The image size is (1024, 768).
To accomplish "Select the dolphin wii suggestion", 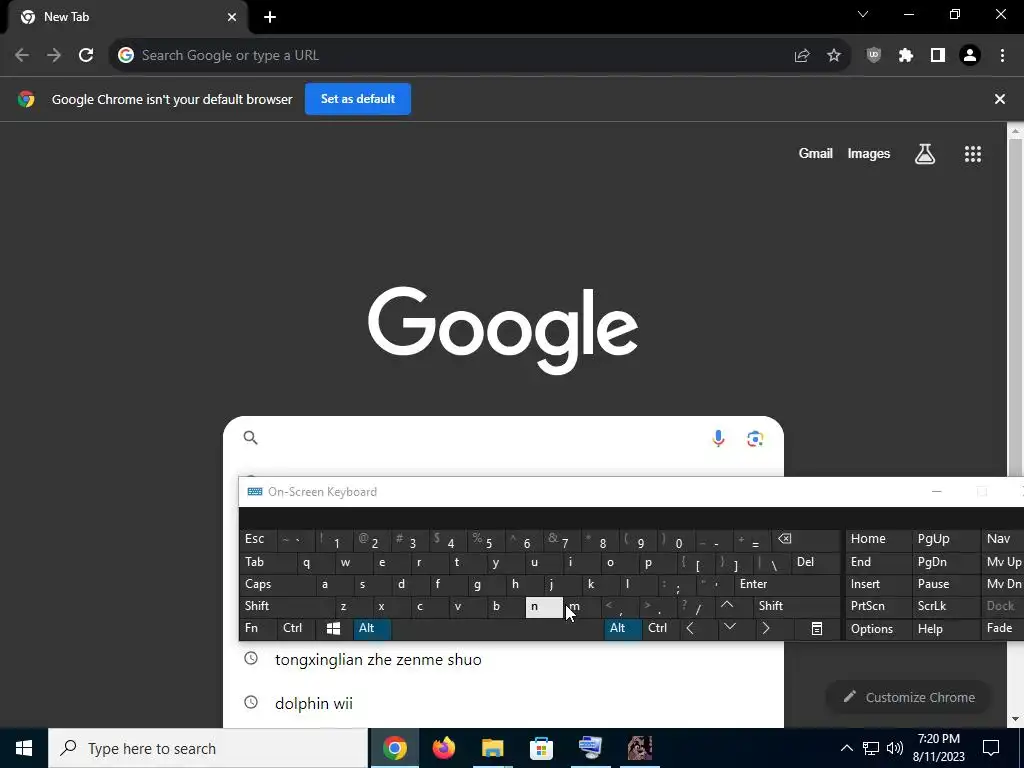I will coord(313,703).
